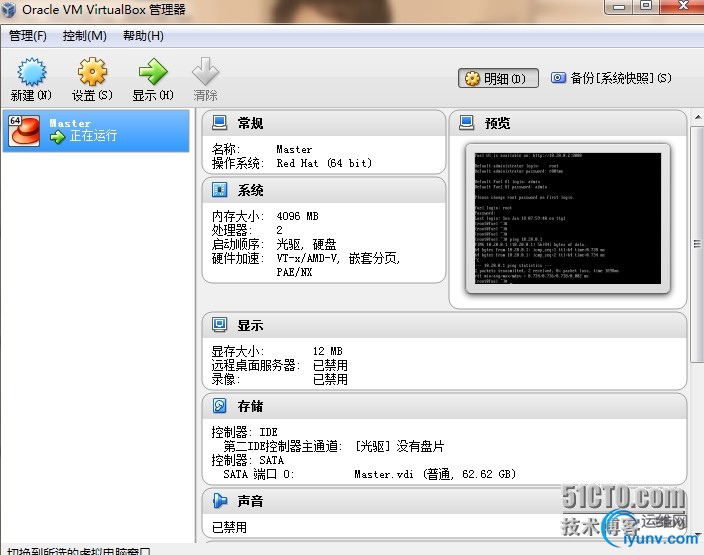Click the details pane scrollbar up arrow
Viewport: 704px width, 555px height.
(698, 118)
